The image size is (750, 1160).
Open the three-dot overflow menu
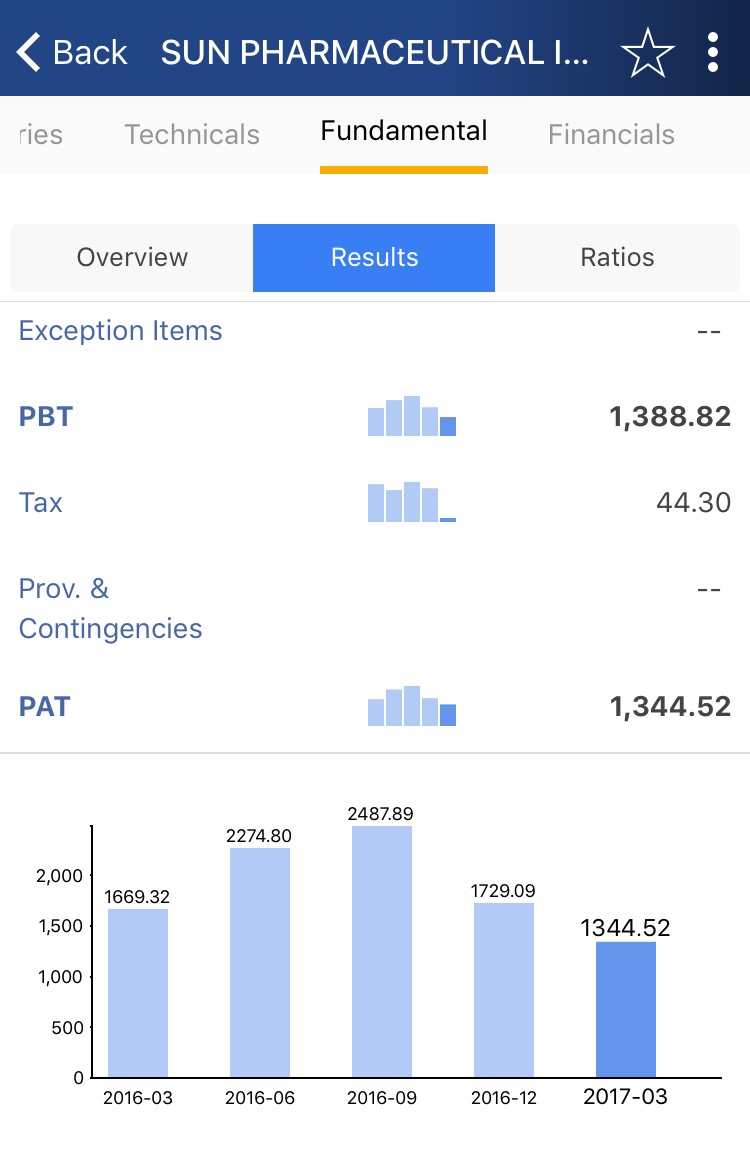coord(712,53)
